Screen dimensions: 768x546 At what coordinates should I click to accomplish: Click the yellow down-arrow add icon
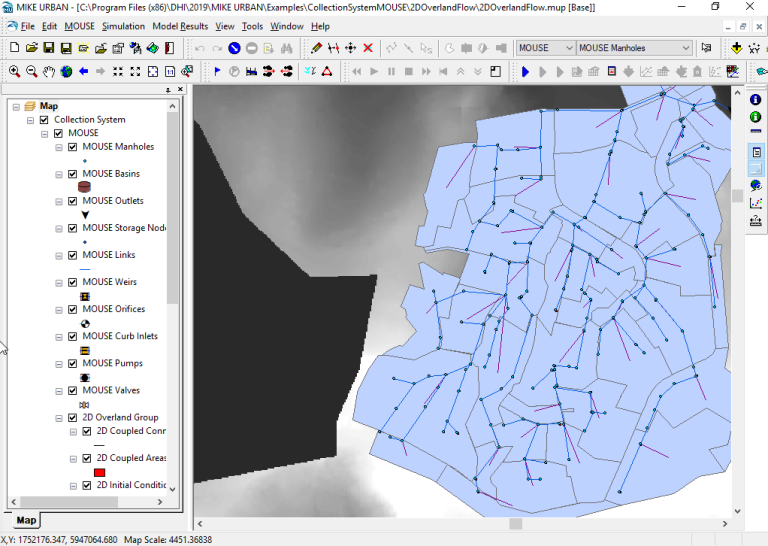pos(737,47)
